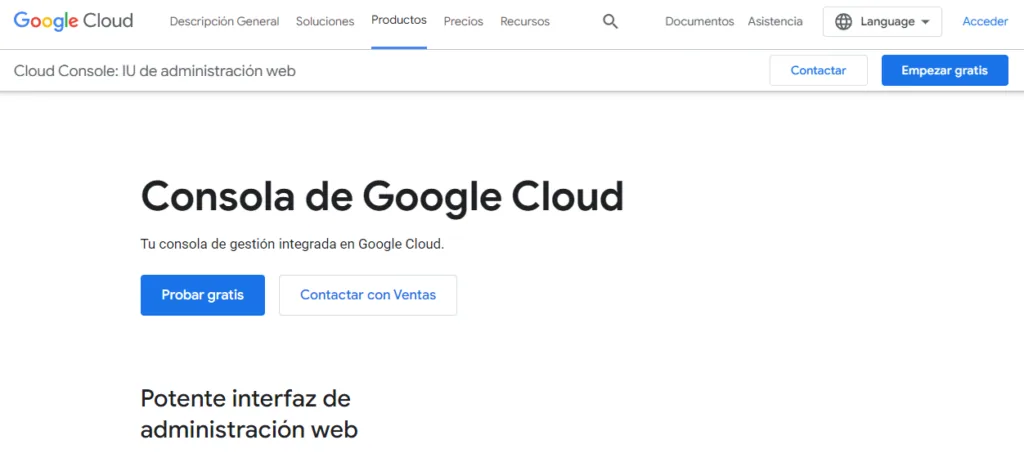Viewport: 1024px width, 458px height.
Task: Click the Potente interfaz de administración web heading
Action: point(249,414)
